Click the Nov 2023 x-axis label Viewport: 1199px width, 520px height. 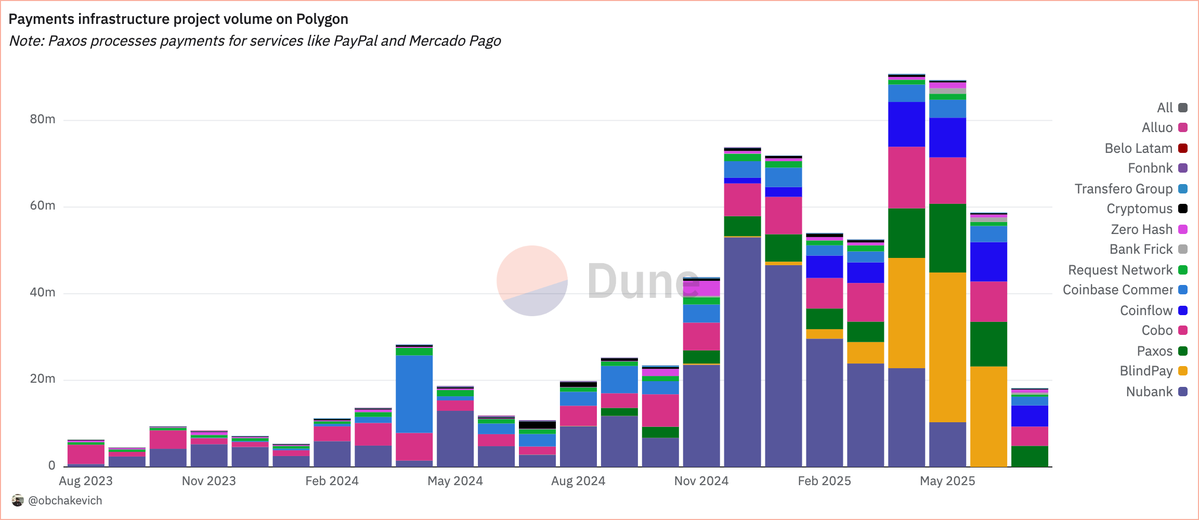pos(210,481)
